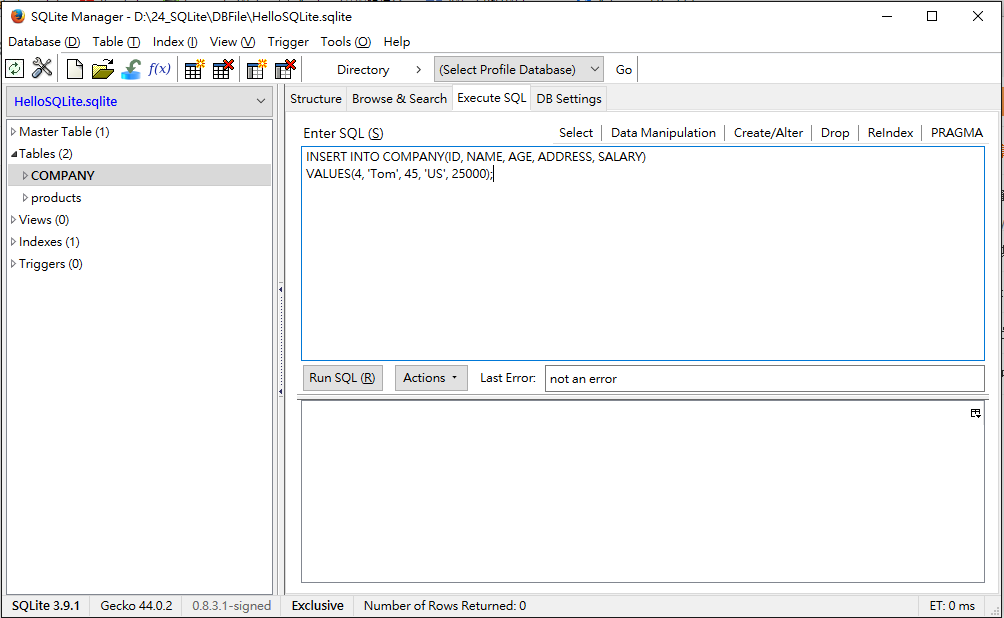Image resolution: width=1004 pixels, height=618 pixels.
Task: Switch to Browse & Search tab
Action: point(400,99)
